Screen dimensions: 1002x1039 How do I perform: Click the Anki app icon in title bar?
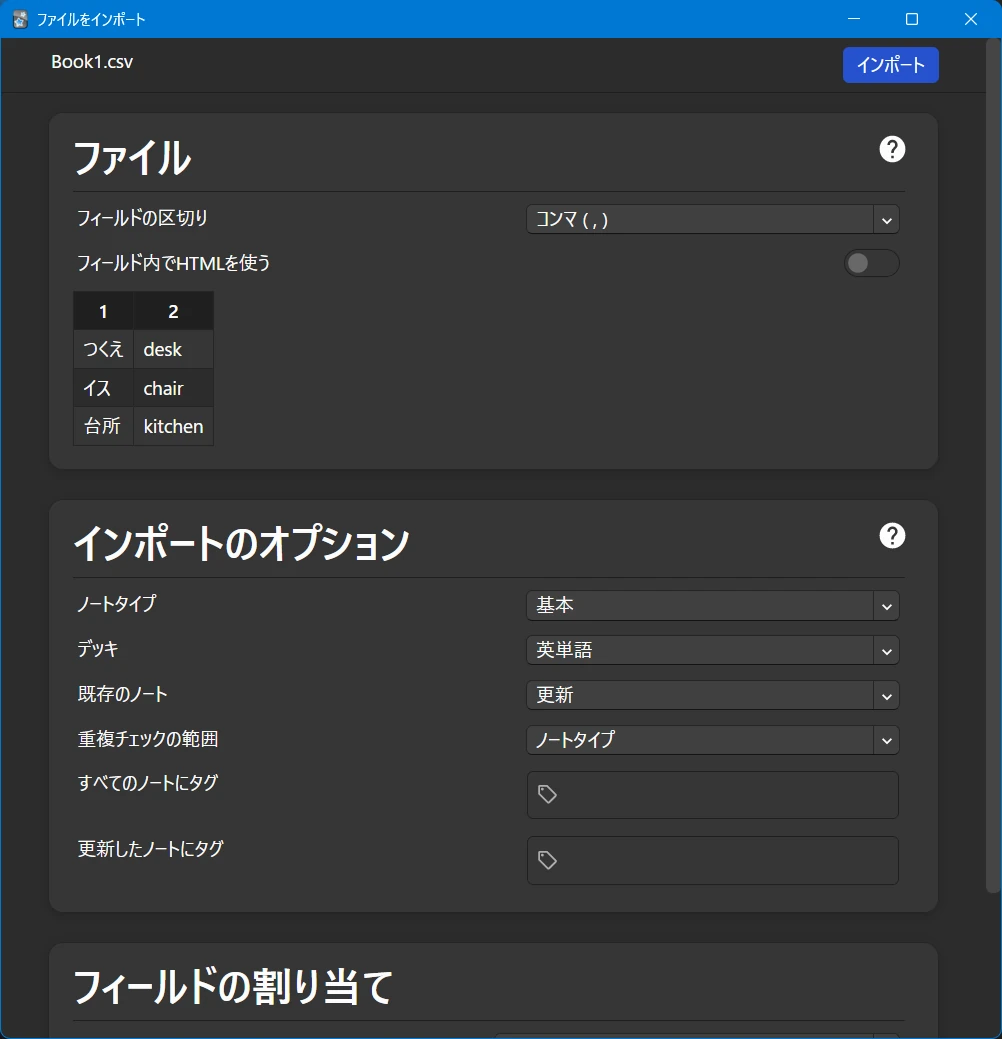click(x=20, y=19)
